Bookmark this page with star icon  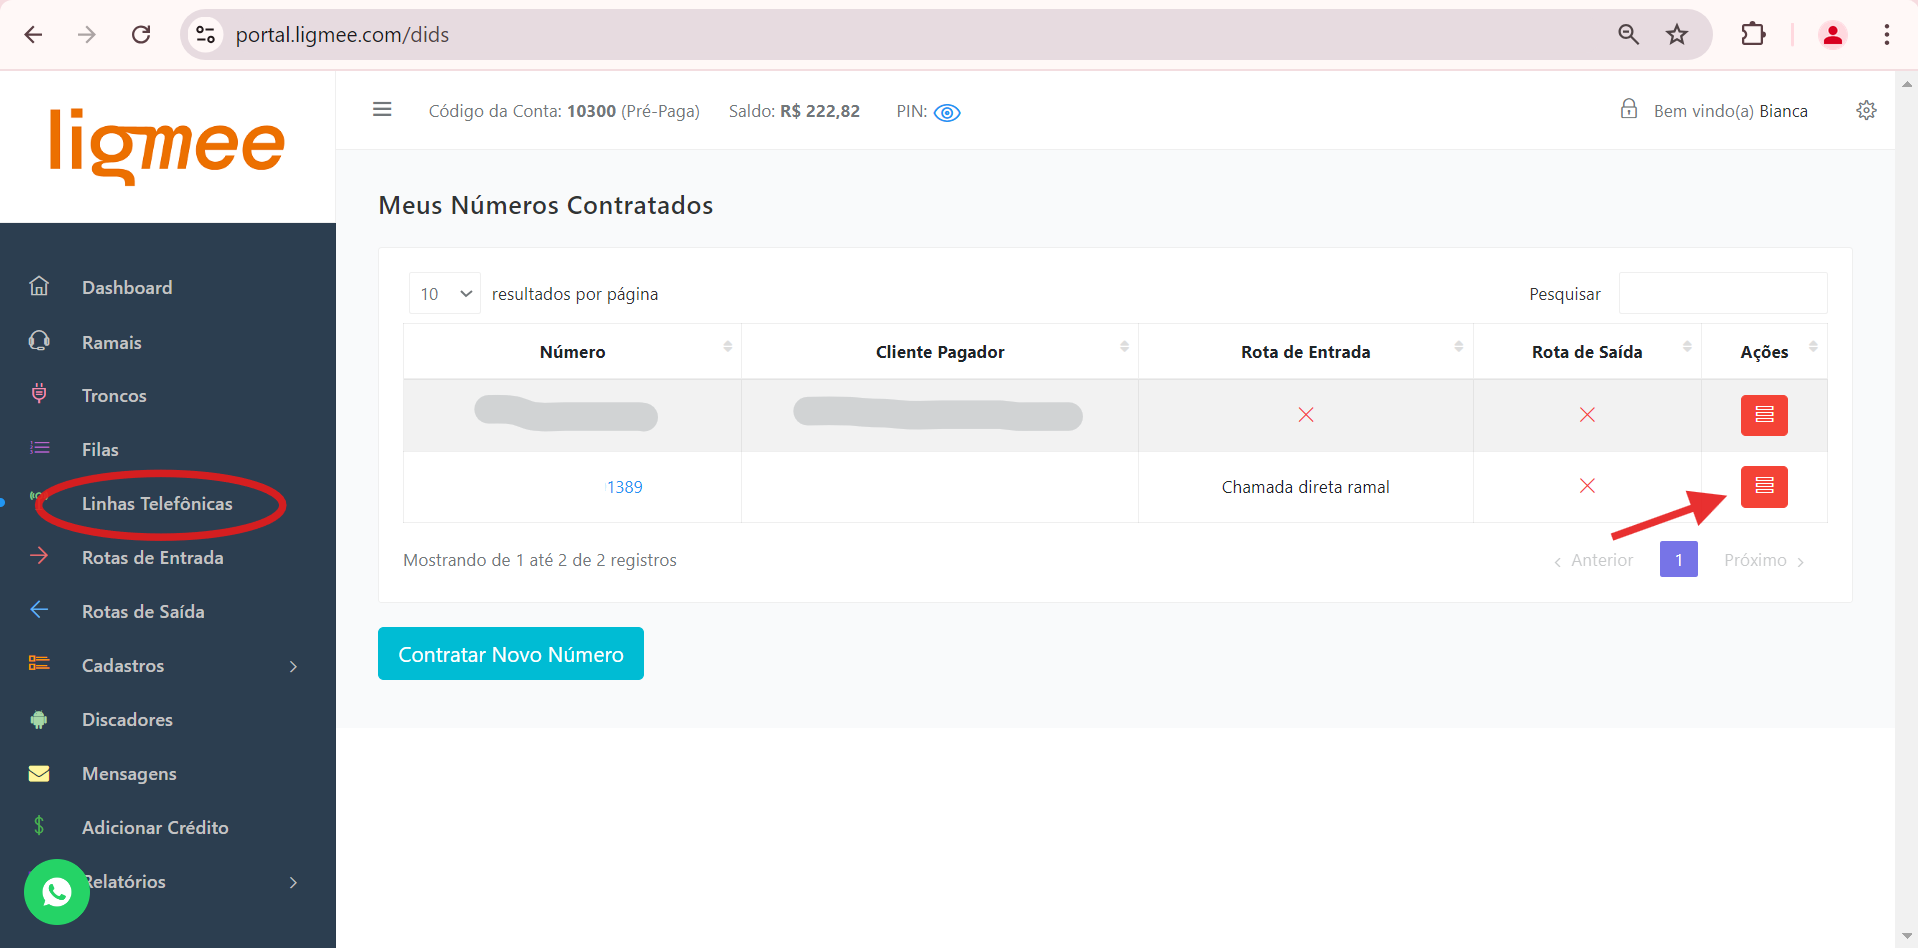pos(1677,35)
